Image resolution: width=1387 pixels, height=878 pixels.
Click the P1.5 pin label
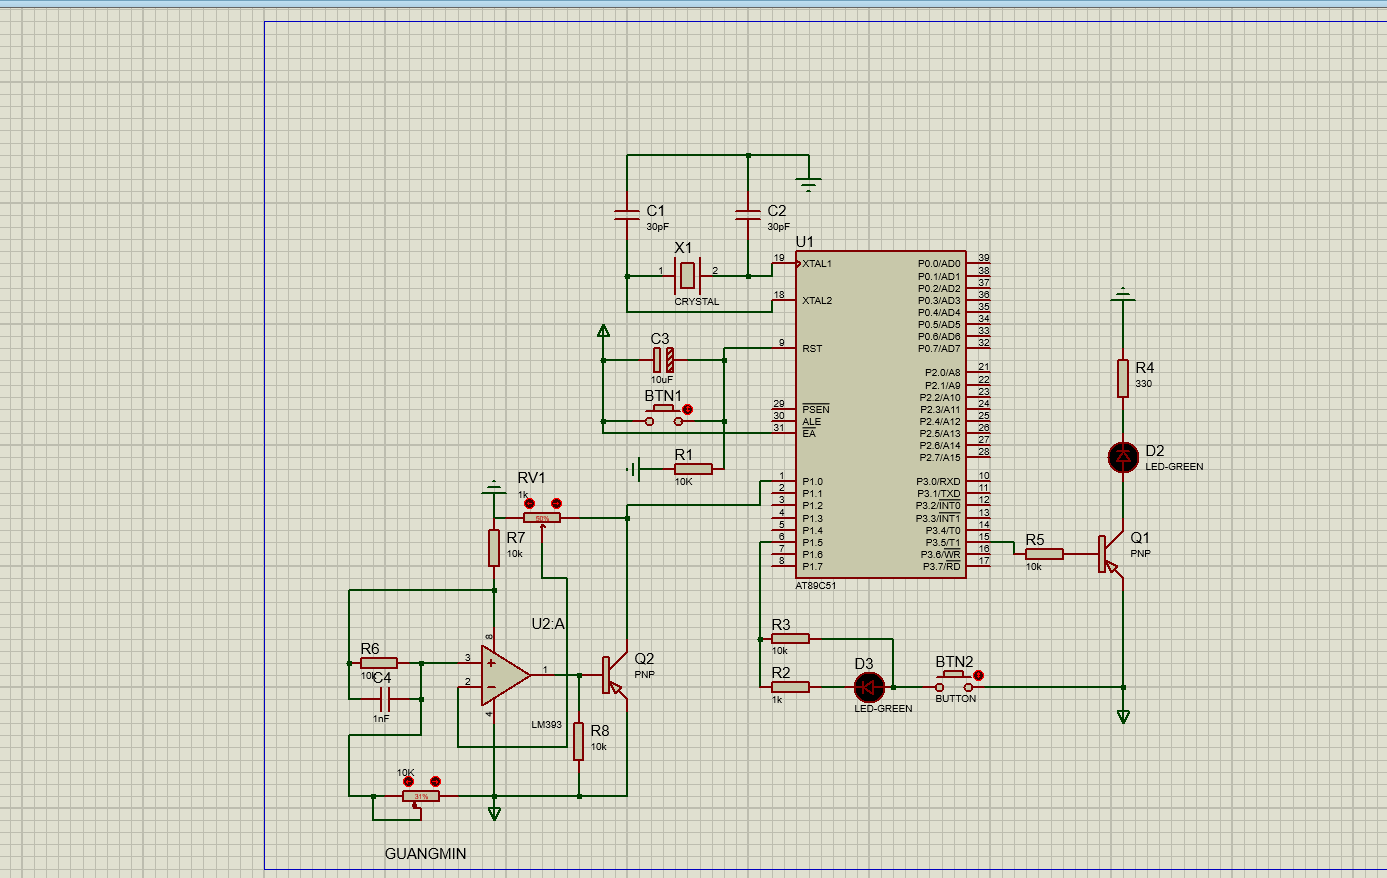coord(812,543)
